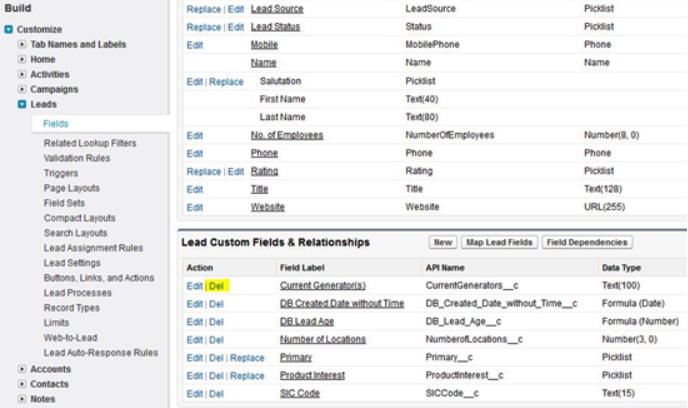Image resolution: width=688 pixels, height=408 pixels.
Task: Open Lead Settings
Action: (x=72, y=263)
